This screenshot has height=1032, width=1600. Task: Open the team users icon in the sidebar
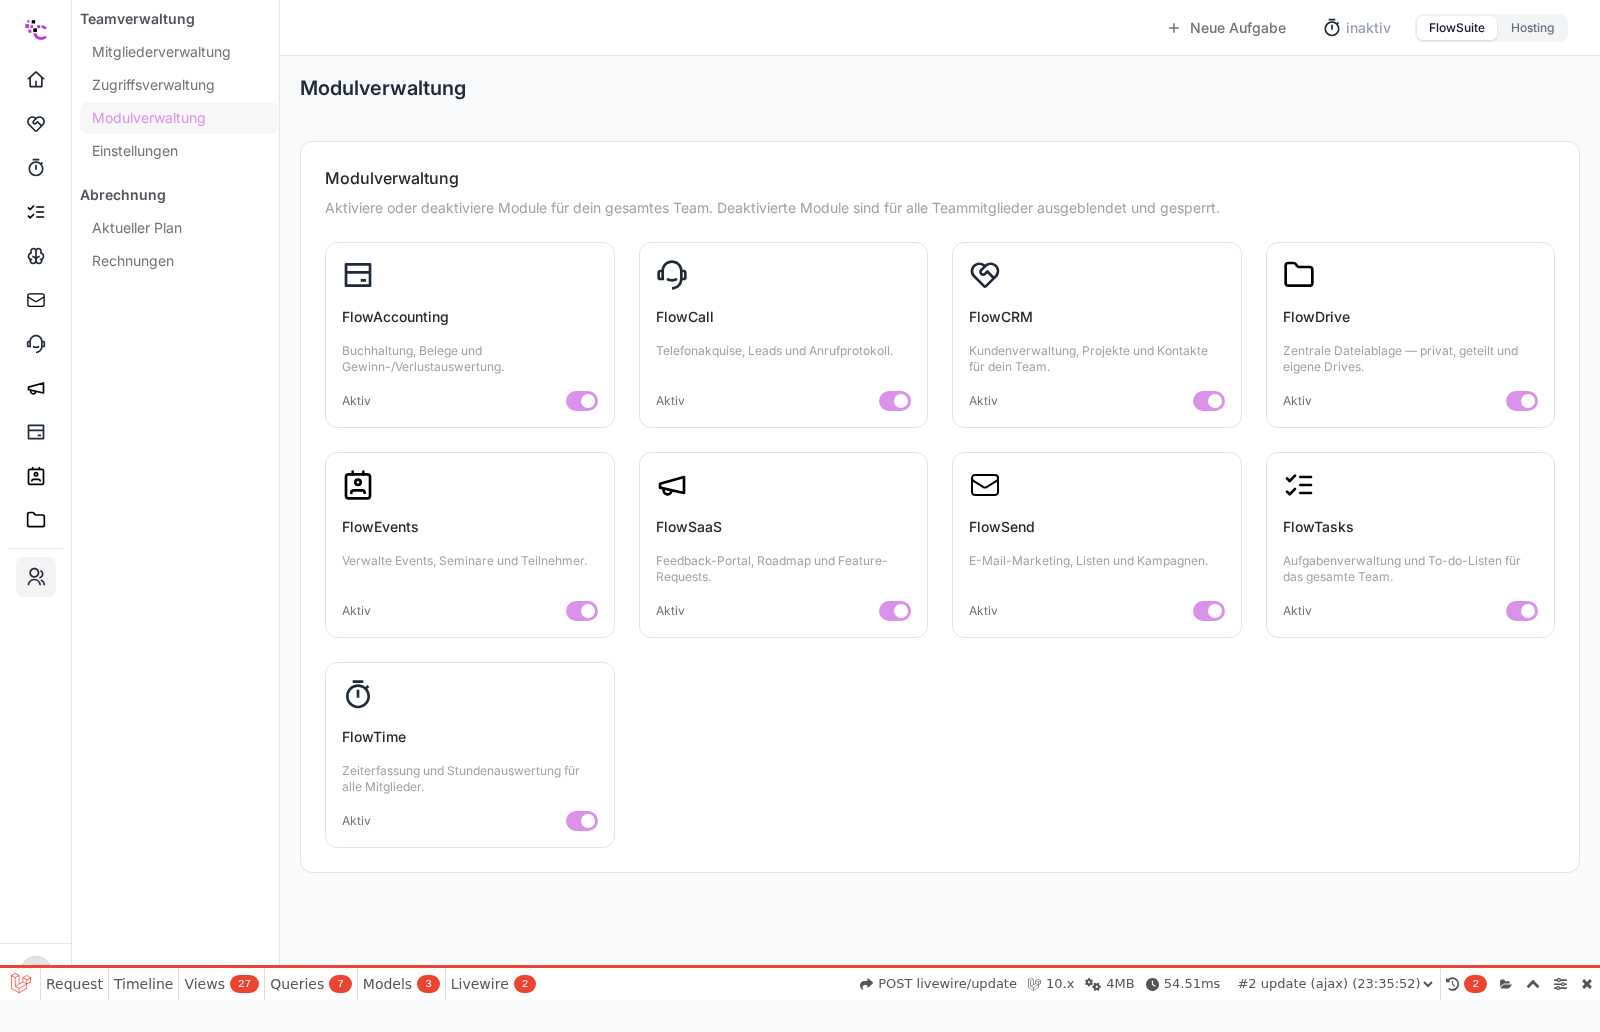tap(36, 577)
